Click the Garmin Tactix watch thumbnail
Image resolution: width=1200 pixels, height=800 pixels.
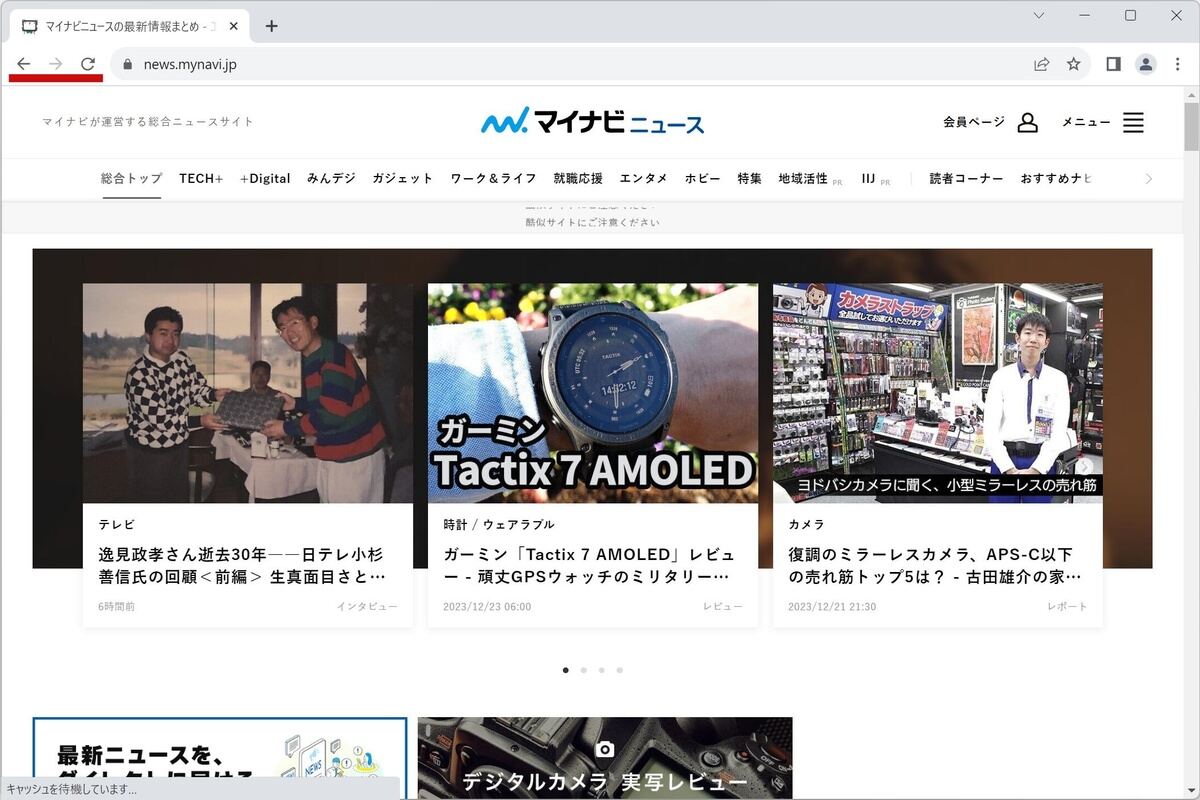point(593,393)
